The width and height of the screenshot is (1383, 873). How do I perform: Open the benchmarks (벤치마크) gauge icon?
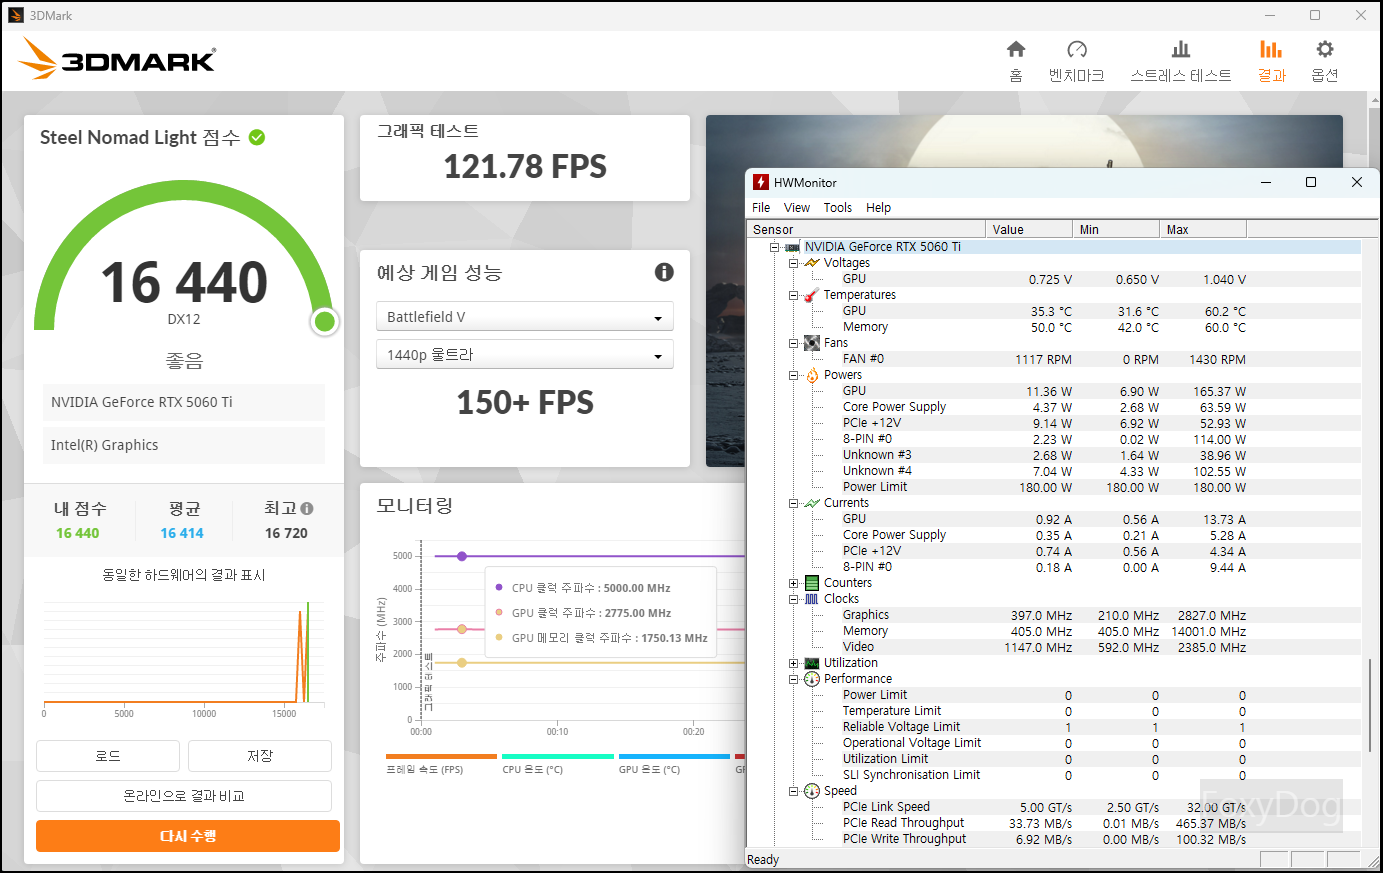(1077, 49)
